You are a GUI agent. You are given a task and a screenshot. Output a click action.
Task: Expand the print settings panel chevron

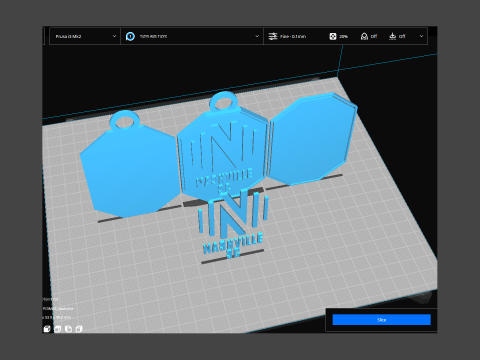click(421, 36)
